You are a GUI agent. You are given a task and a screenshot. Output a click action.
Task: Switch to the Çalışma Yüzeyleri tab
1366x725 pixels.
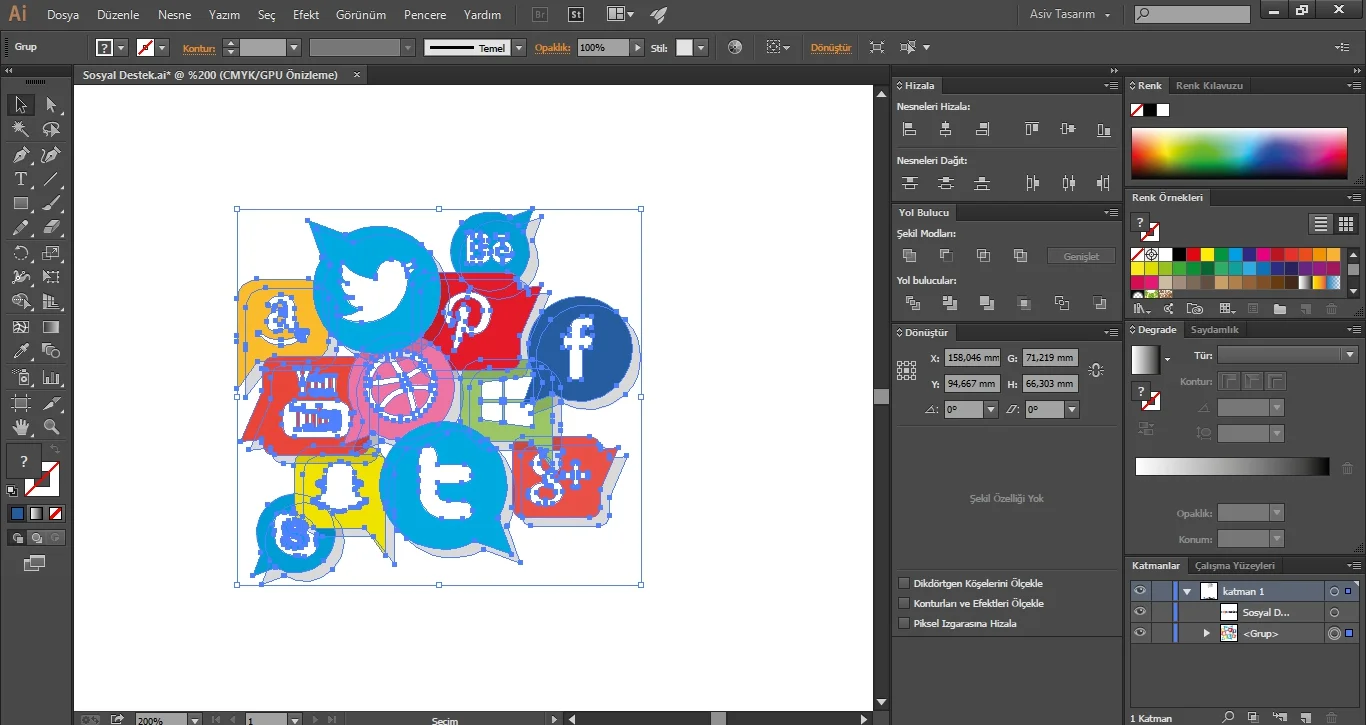[x=1235, y=565]
